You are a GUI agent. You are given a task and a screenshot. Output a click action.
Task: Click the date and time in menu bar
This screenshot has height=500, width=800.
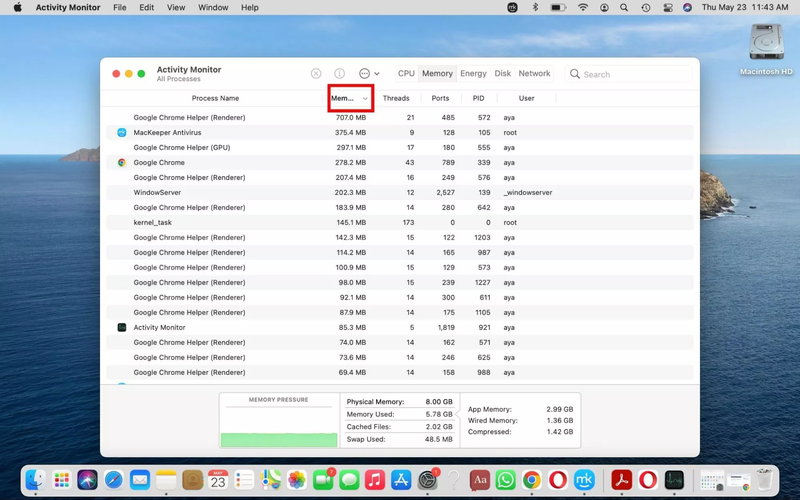pos(745,7)
